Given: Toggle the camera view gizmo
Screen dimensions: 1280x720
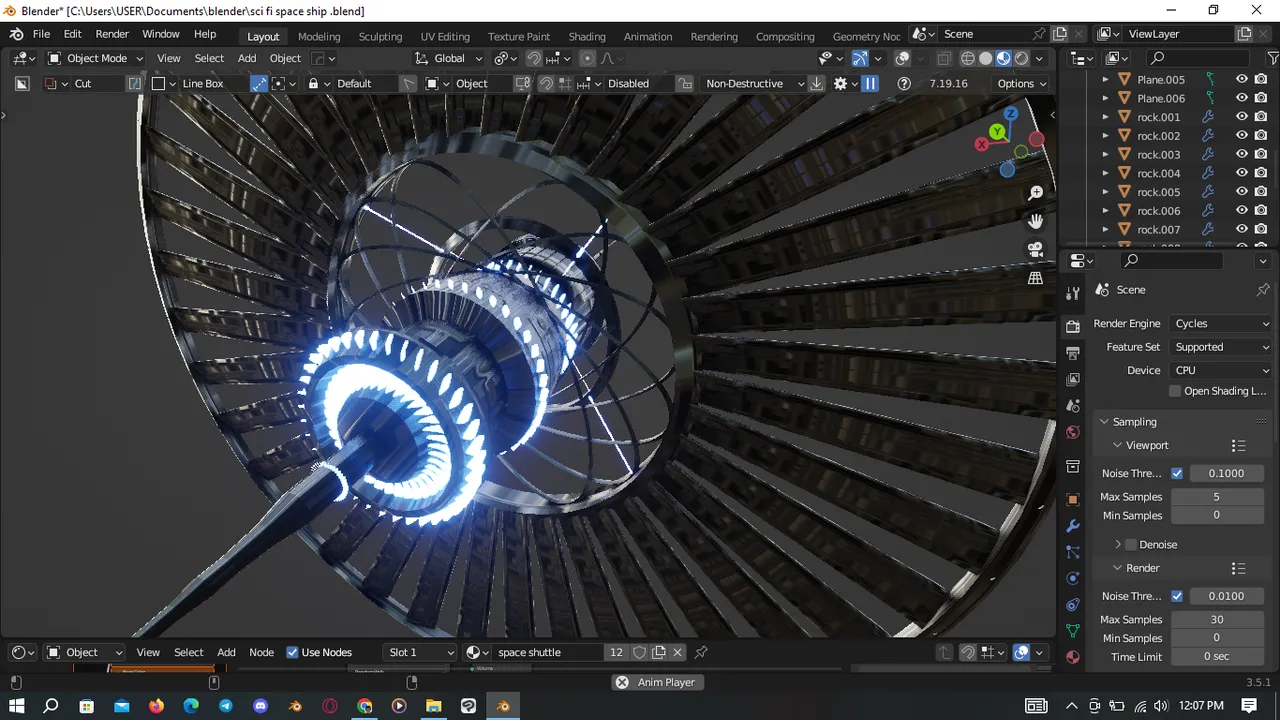Looking at the screenshot, I should point(1035,249).
